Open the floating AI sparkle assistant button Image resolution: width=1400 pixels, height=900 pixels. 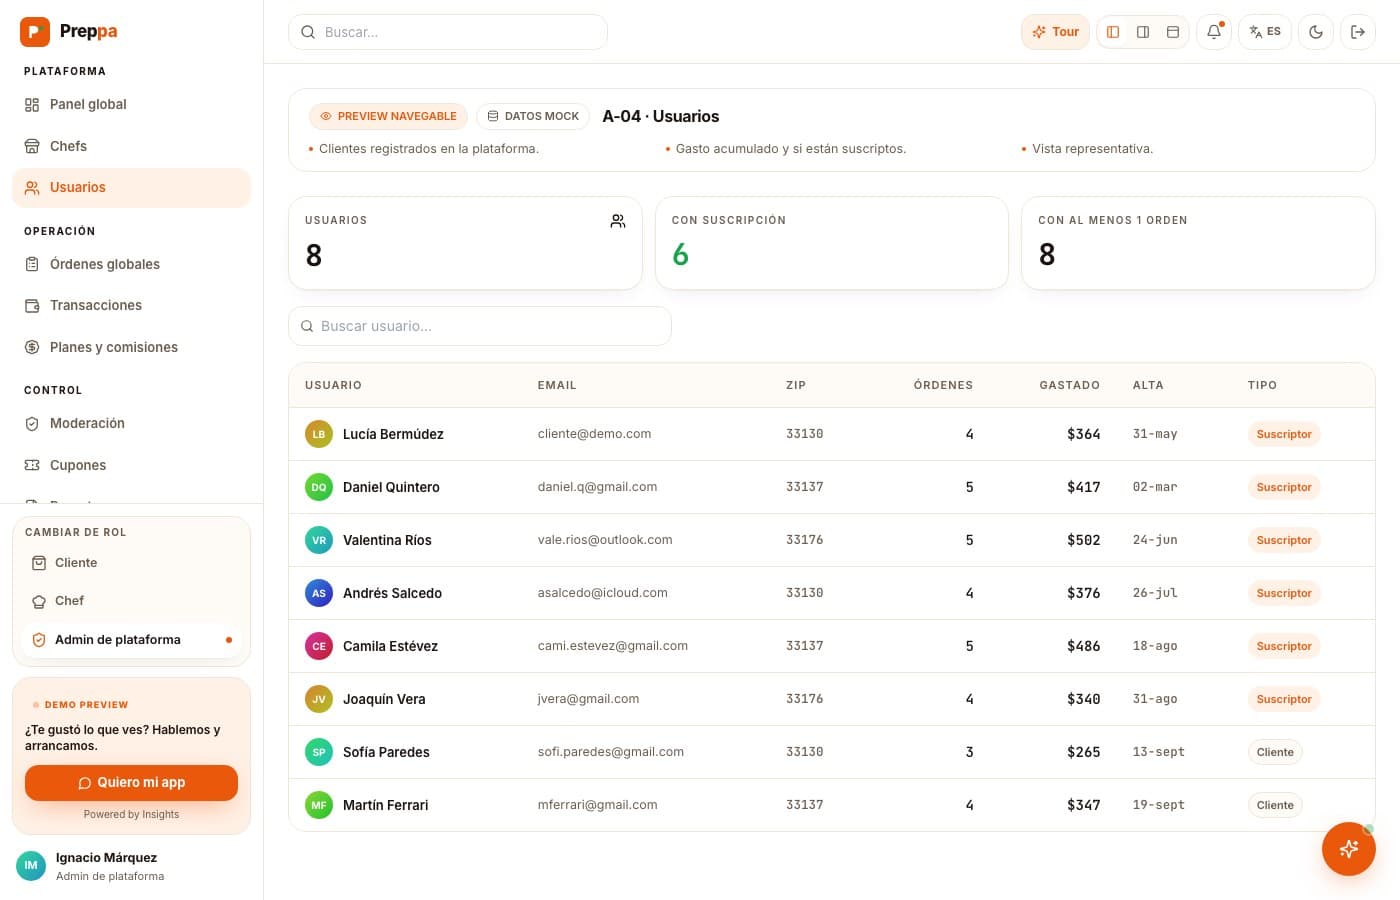[x=1349, y=849]
